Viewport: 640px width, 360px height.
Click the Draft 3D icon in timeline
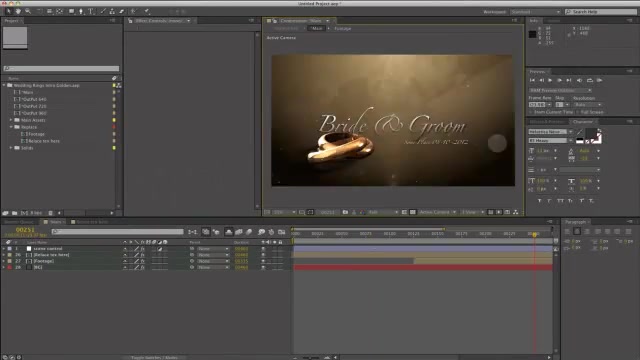(x=216, y=232)
